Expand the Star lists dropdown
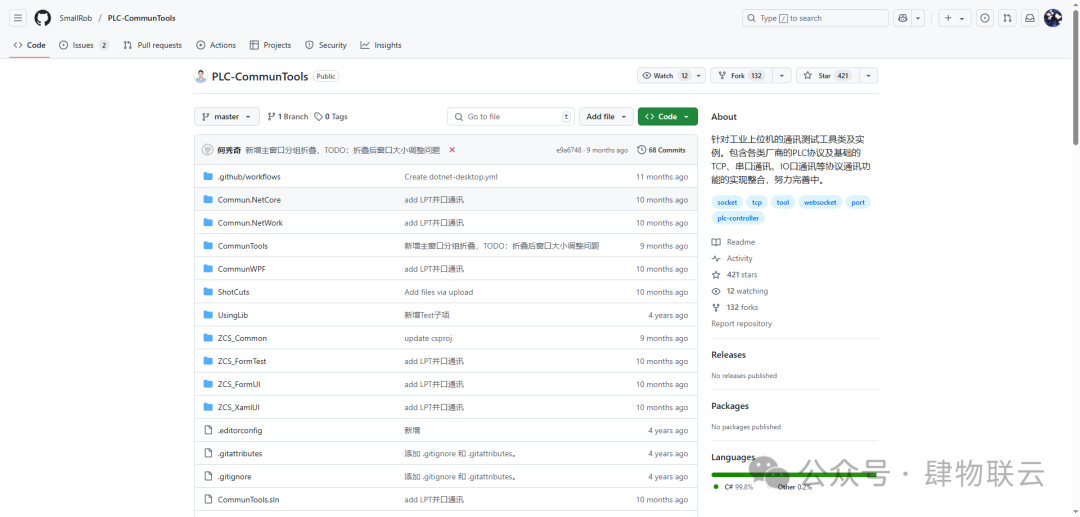Viewport: 1080px width, 517px height. pyautogui.click(x=868, y=76)
